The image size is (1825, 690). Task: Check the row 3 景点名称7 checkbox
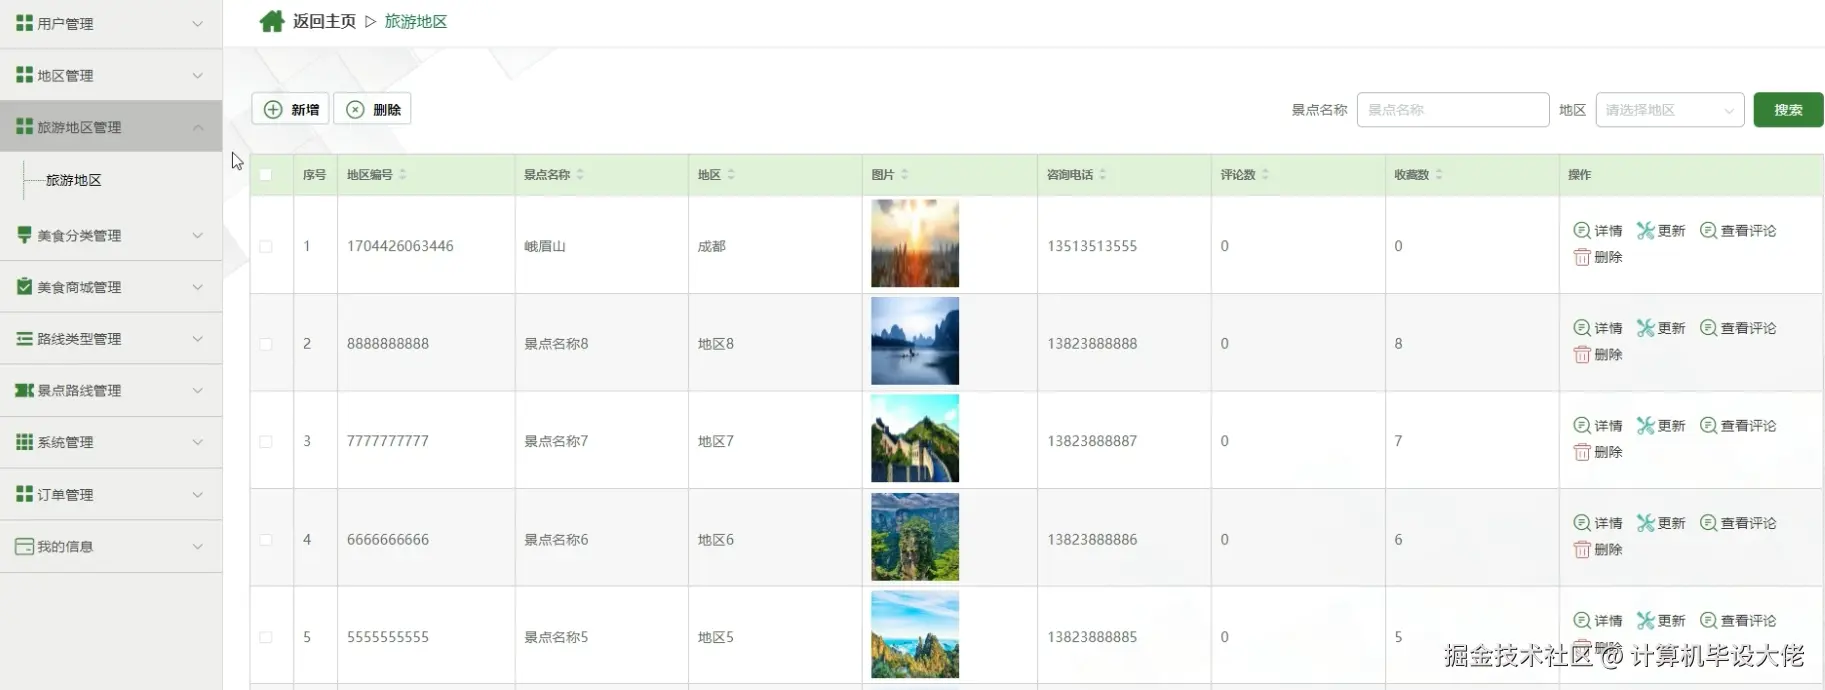coord(266,441)
